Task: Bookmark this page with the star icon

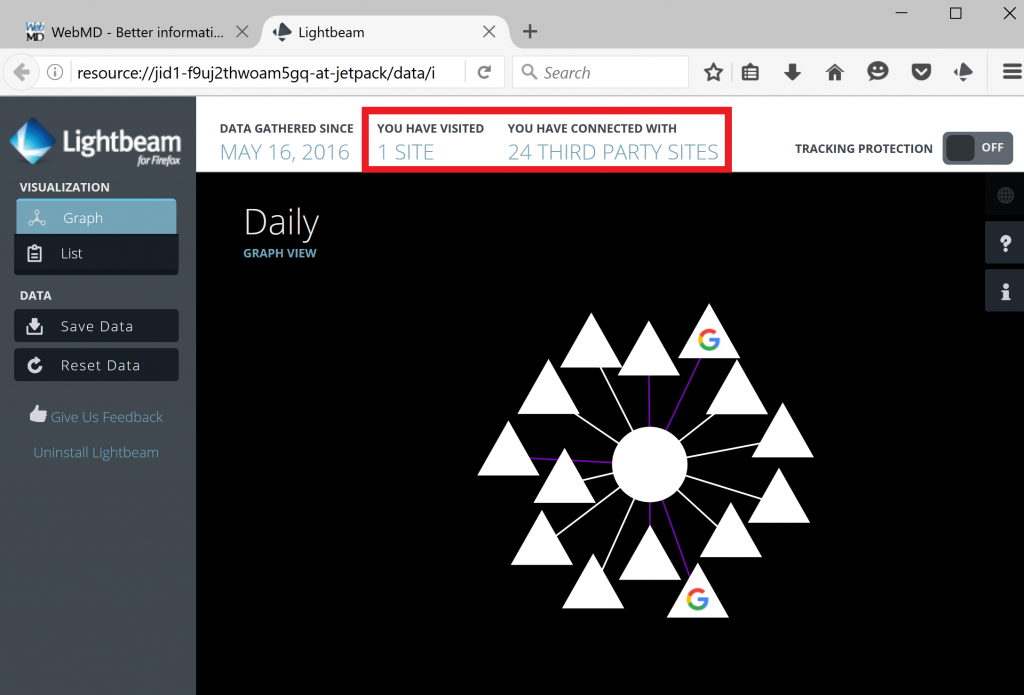Action: point(713,73)
